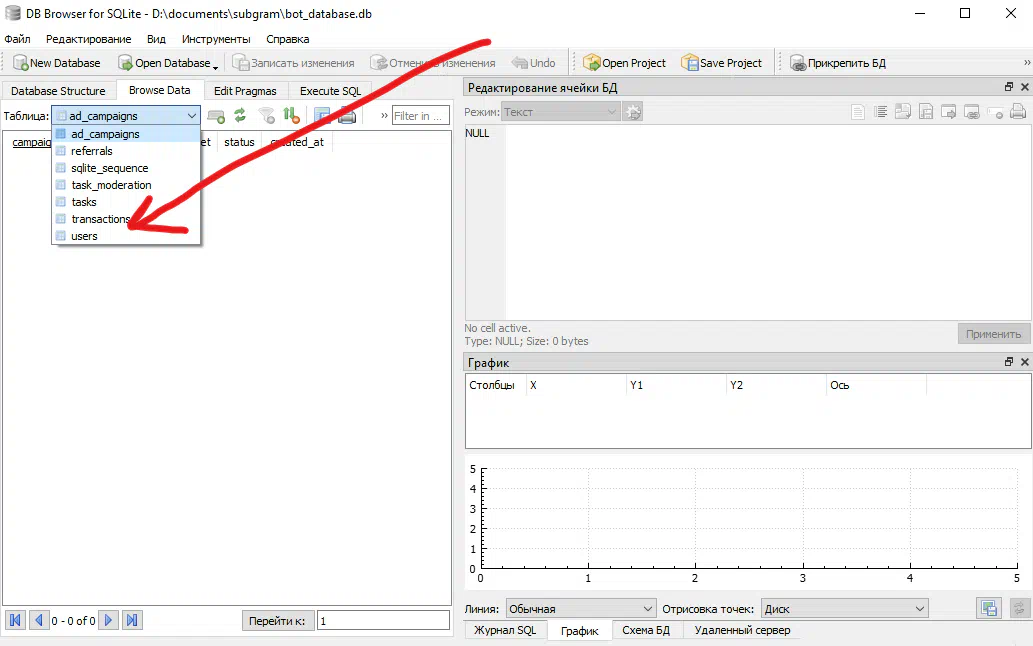Select referrals in the table list
The image size is (1033, 646).
coord(126,151)
